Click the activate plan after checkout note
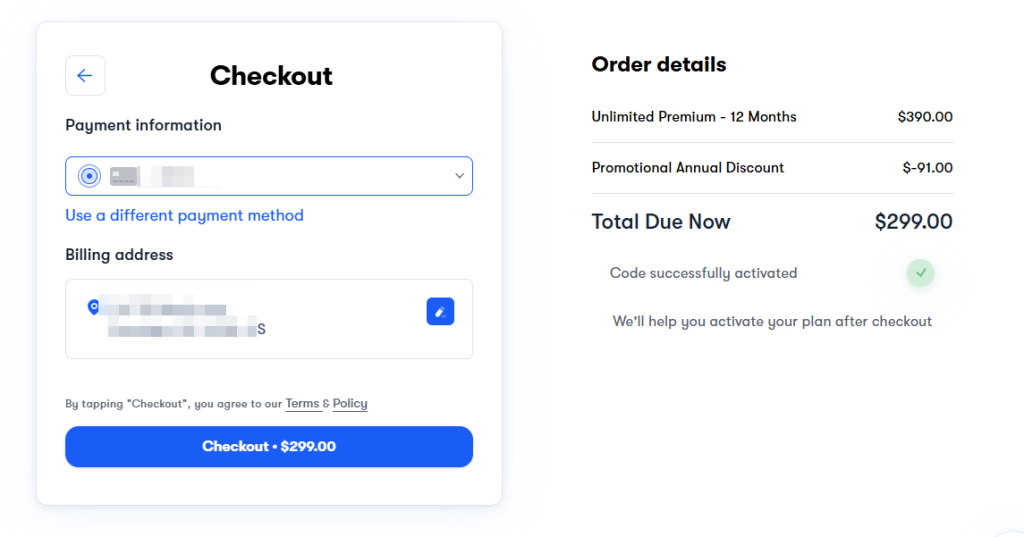This screenshot has height=537, width=1024. 772,321
